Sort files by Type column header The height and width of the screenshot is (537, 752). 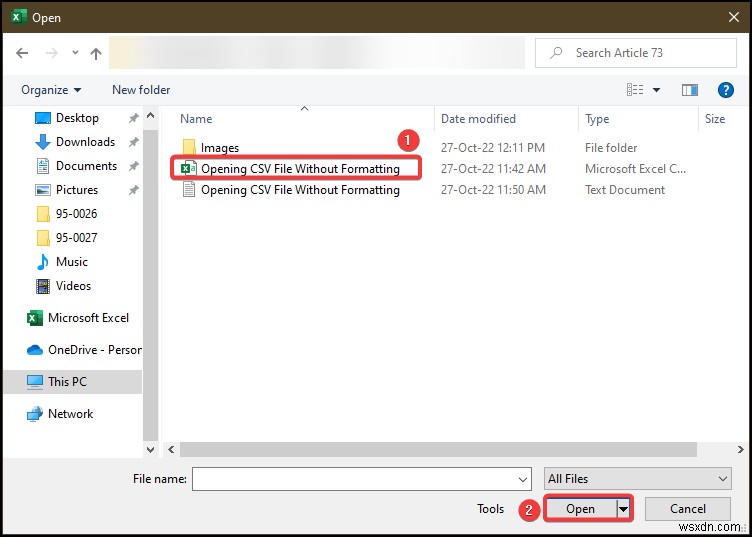point(597,119)
